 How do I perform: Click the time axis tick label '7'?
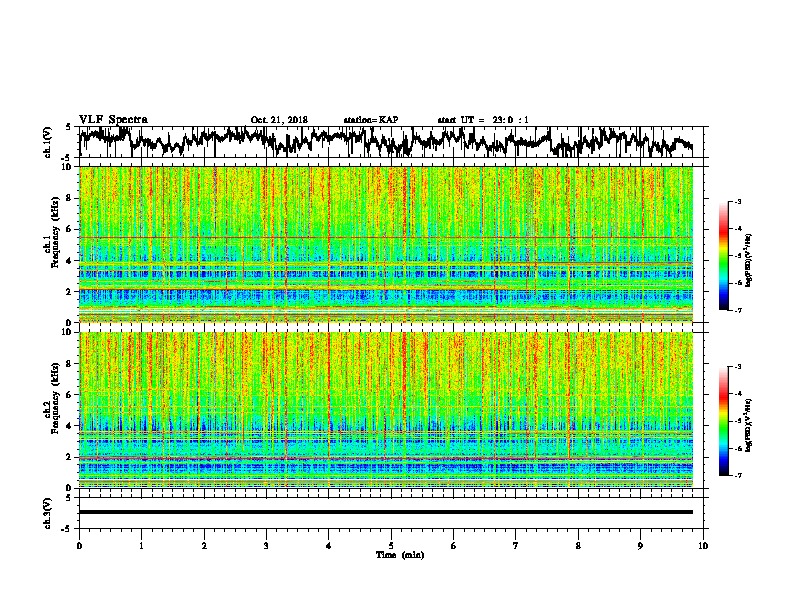[516, 546]
